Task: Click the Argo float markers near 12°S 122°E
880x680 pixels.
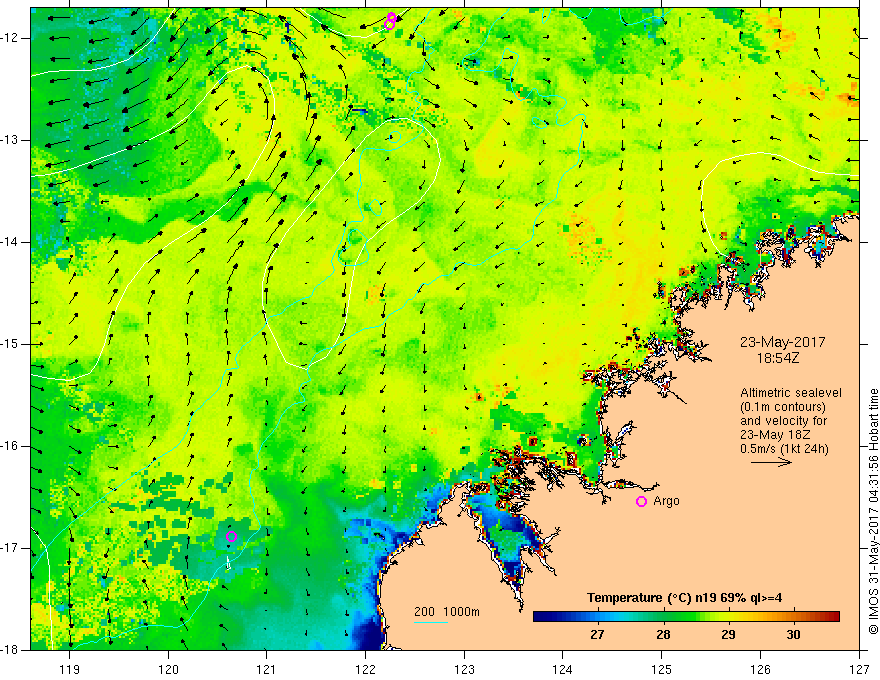Action: 391,21
